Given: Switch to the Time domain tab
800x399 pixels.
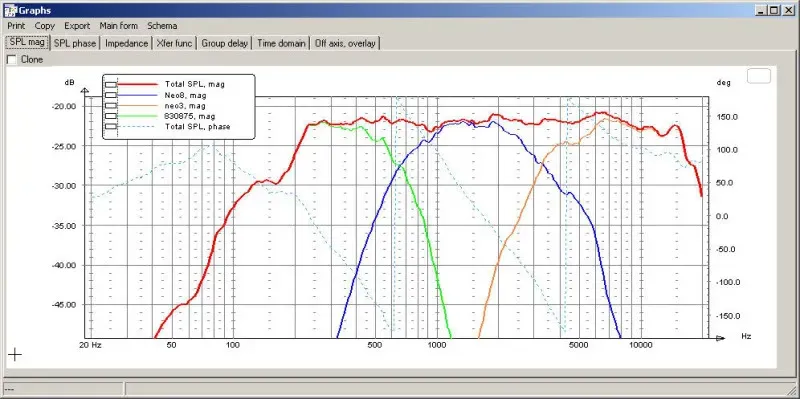Looking at the screenshot, I should tap(281, 43).
